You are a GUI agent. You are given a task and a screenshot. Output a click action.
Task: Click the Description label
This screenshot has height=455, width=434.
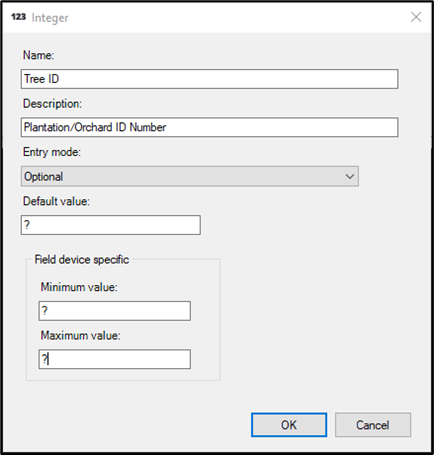pos(52,104)
